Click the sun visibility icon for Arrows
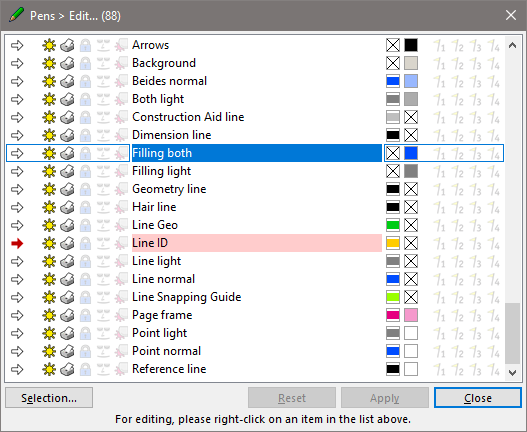Screen dimensions: 527x432 [49, 45]
